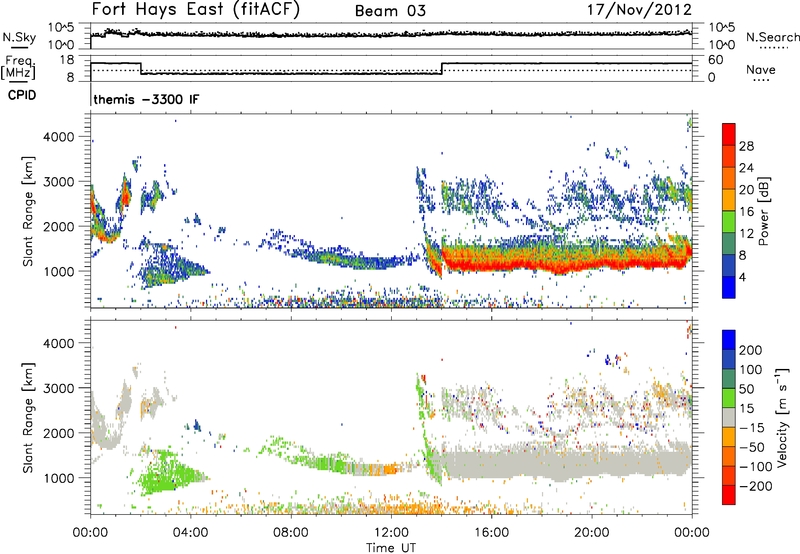Screen dimensions: 800x554
Task: Click the 'Time UT' axis label
Action: click(x=391, y=548)
